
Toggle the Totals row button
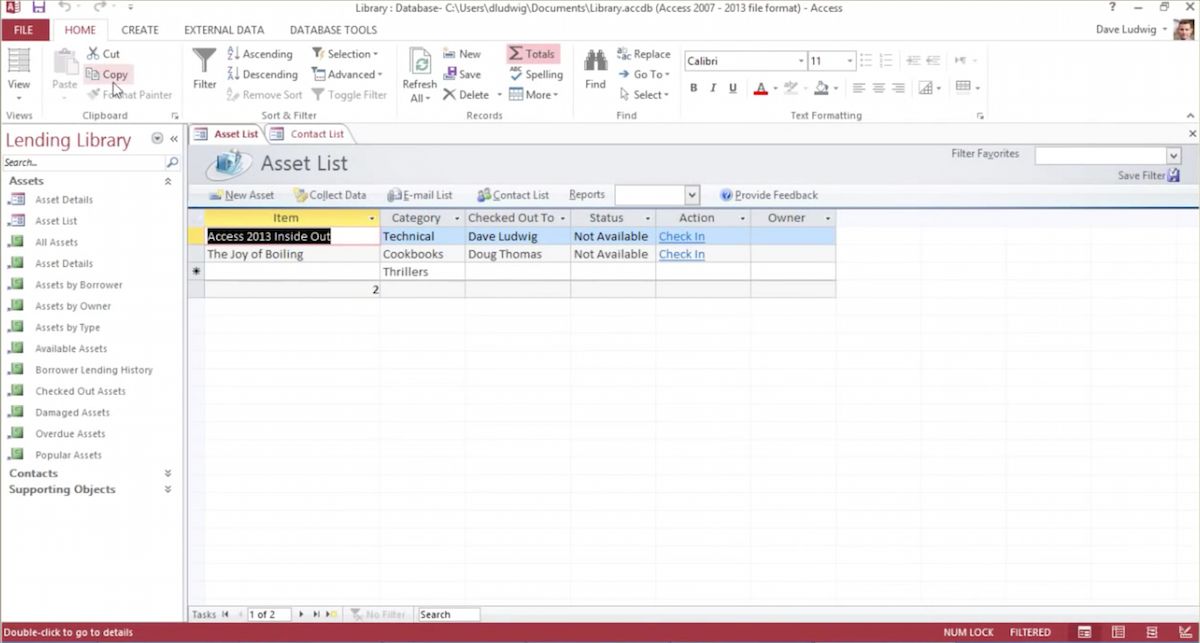532,54
